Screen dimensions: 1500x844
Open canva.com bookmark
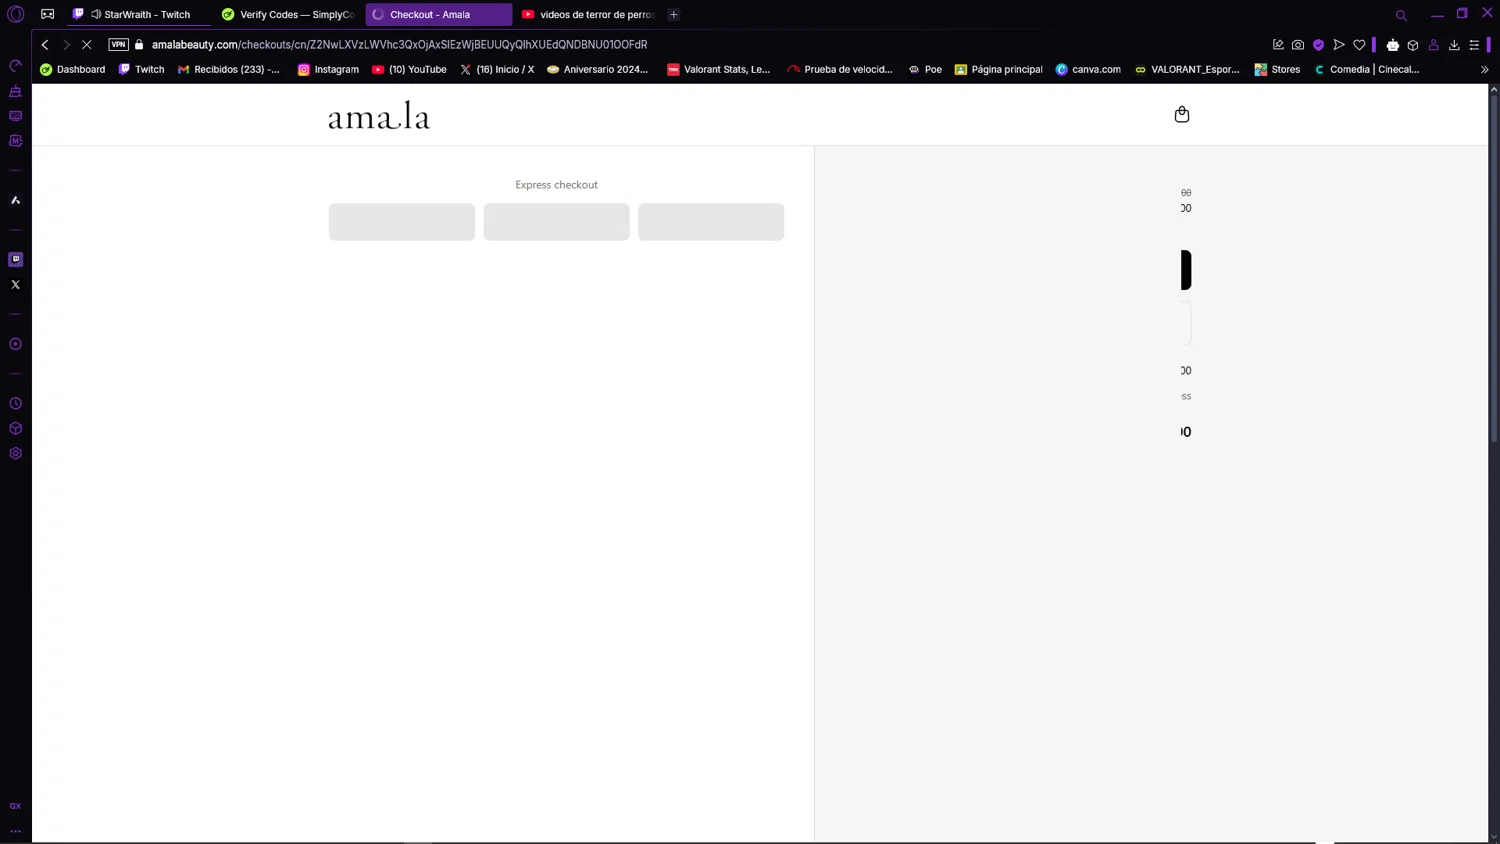coord(1088,69)
